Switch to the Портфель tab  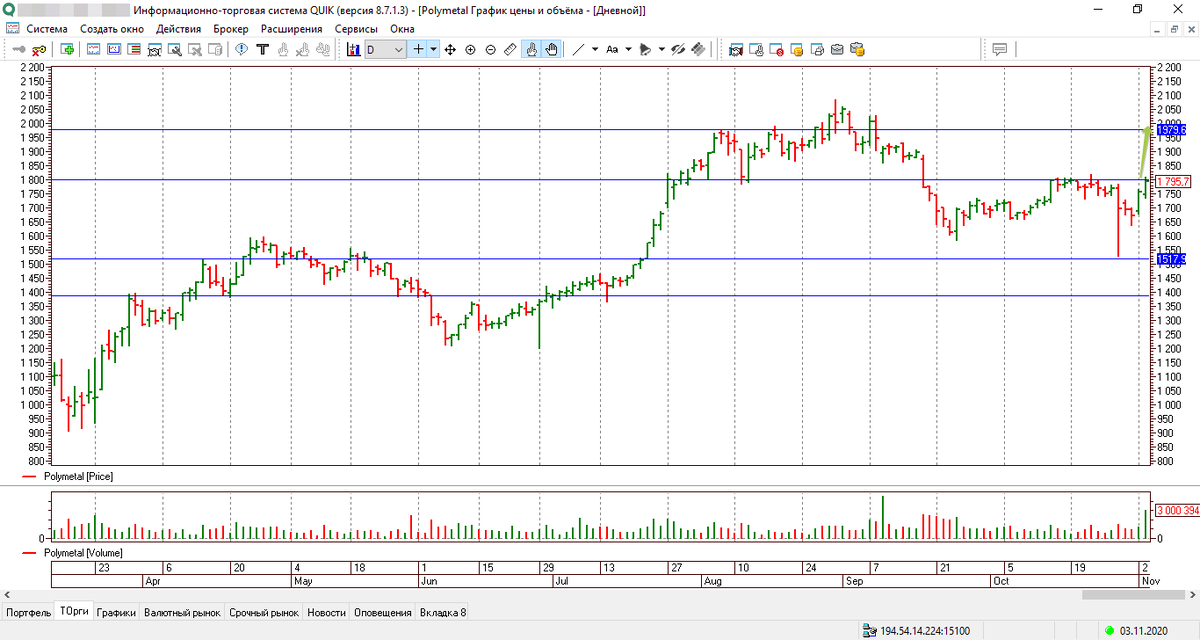click(29, 612)
